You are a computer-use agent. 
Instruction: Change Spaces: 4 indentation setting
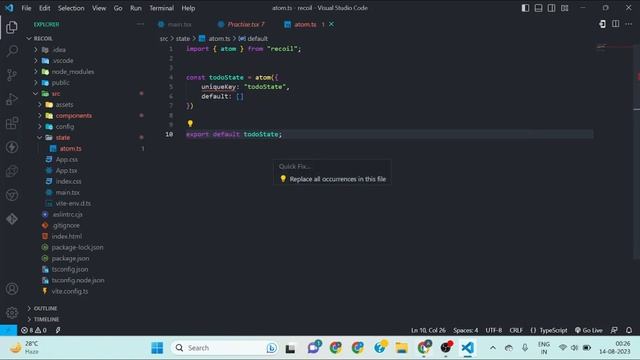(x=465, y=330)
